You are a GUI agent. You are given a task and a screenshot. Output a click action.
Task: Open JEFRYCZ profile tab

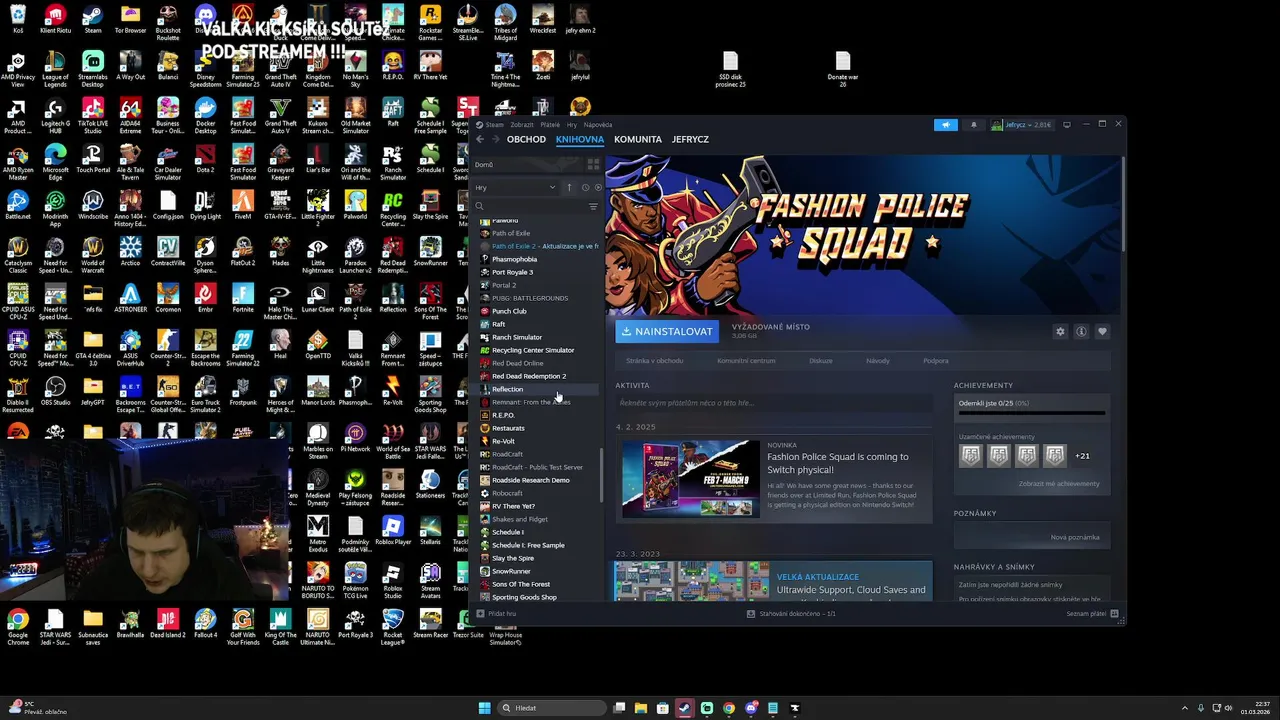[690, 139]
